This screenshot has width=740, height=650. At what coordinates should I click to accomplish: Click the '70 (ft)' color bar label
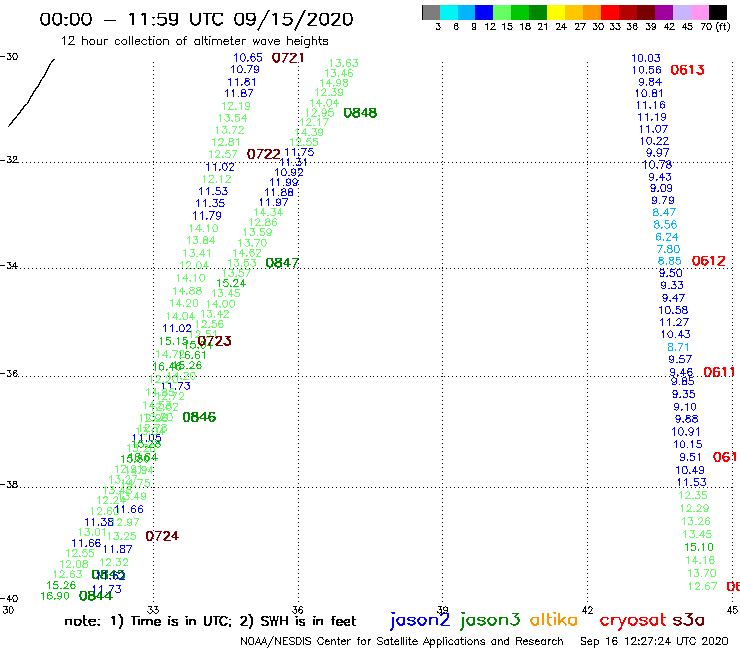pyautogui.click(x=715, y=27)
